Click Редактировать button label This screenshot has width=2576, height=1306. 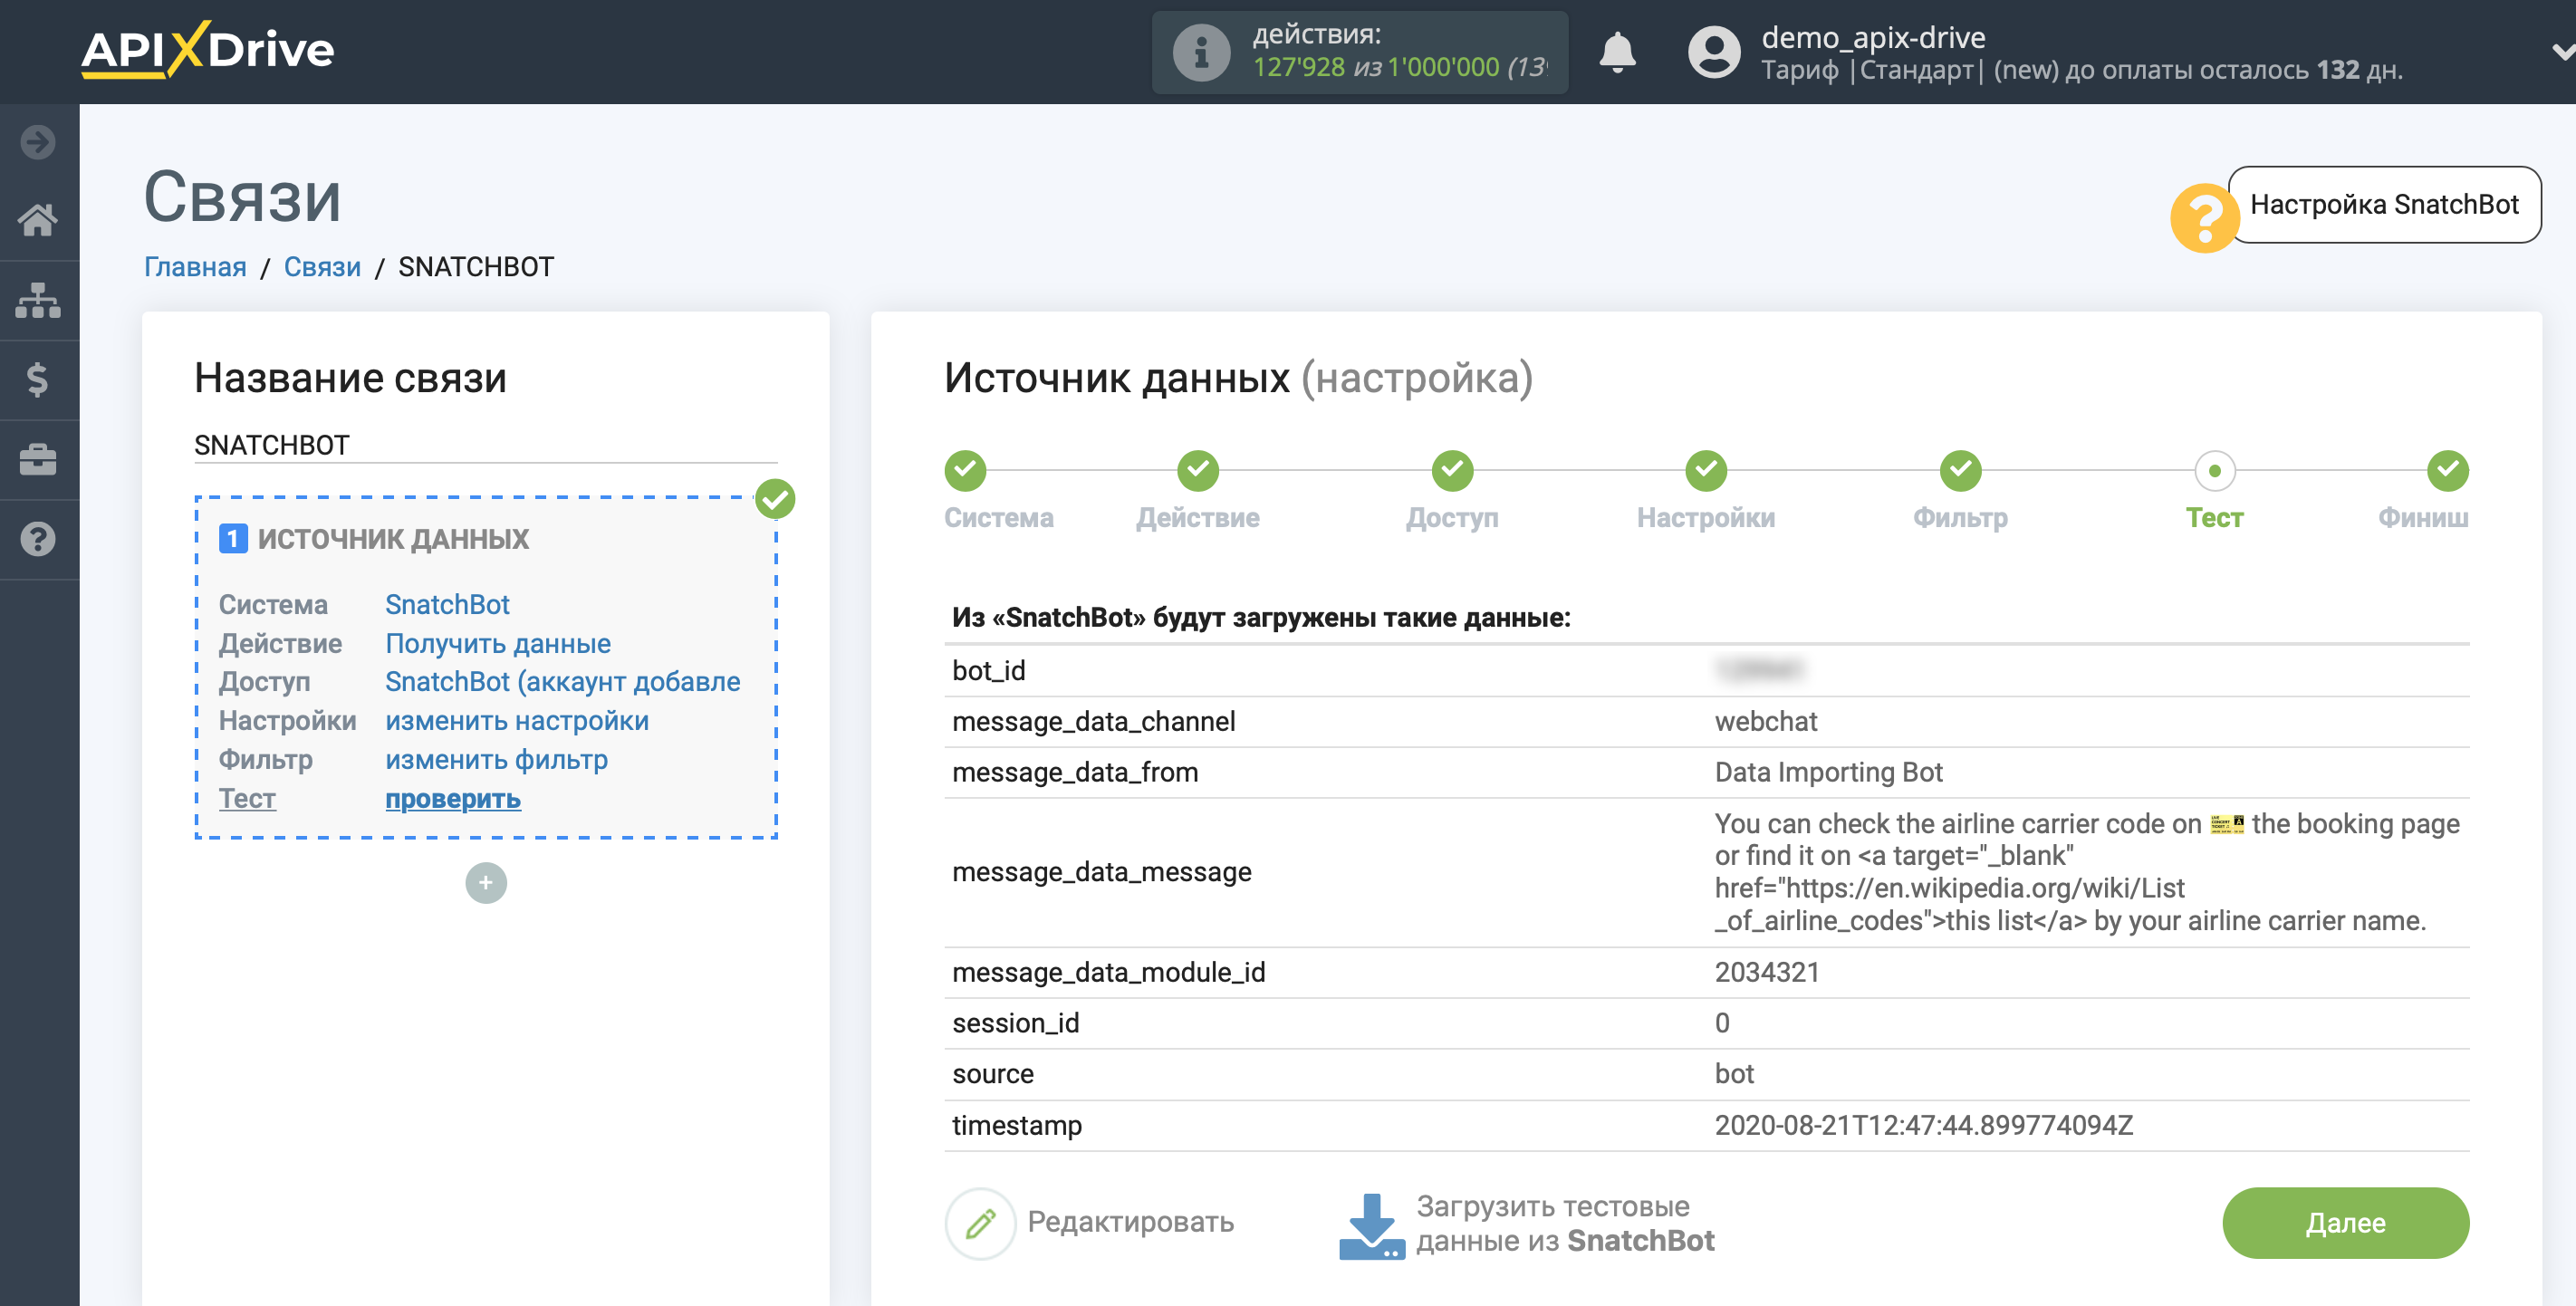pyautogui.click(x=1130, y=1222)
